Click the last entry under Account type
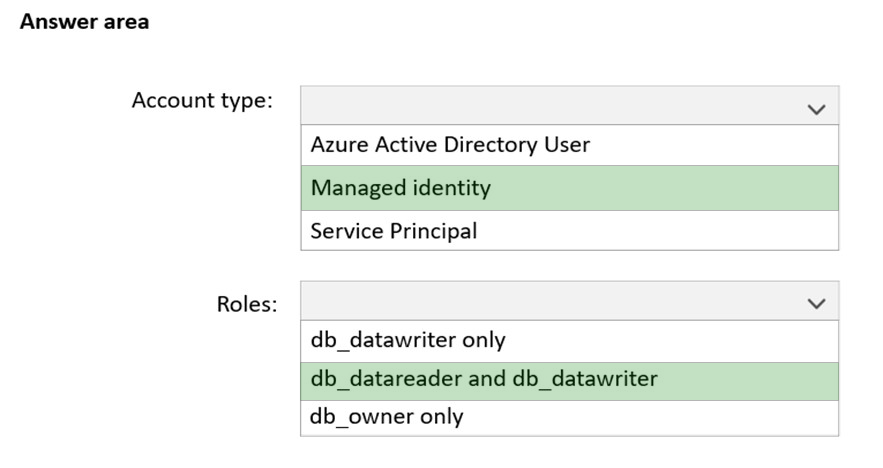Image resolution: width=883 pixels, height=468 pixels. tap(569, 230)
